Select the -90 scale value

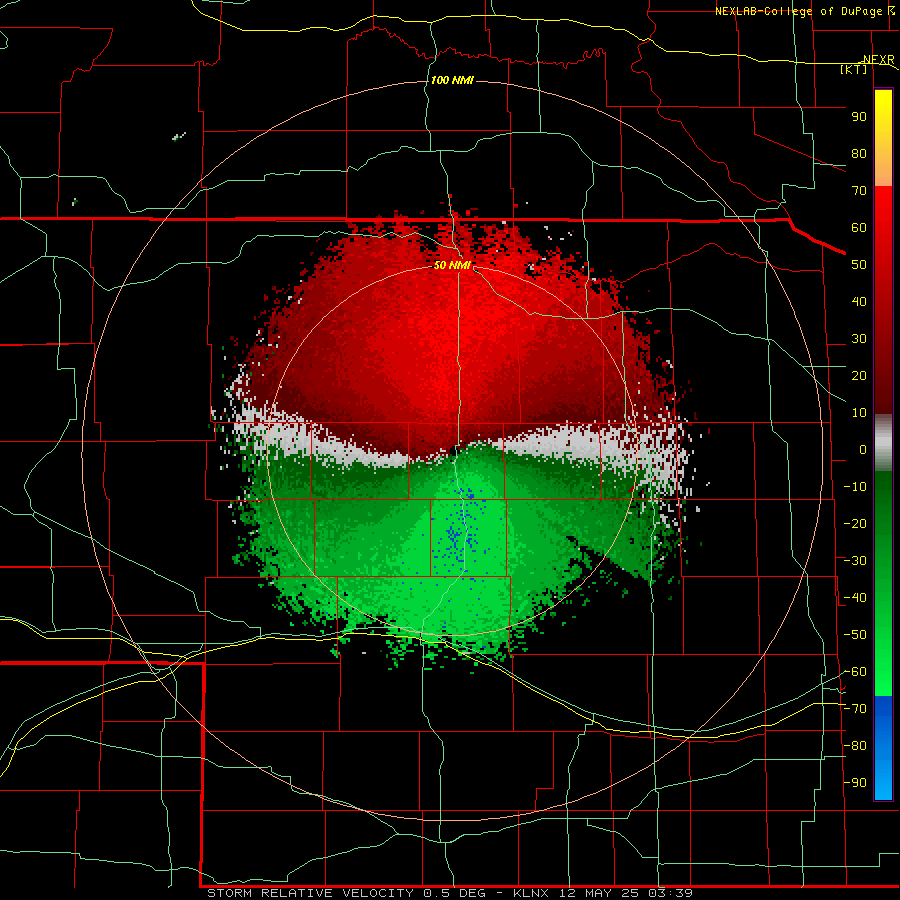click(855, 783)
